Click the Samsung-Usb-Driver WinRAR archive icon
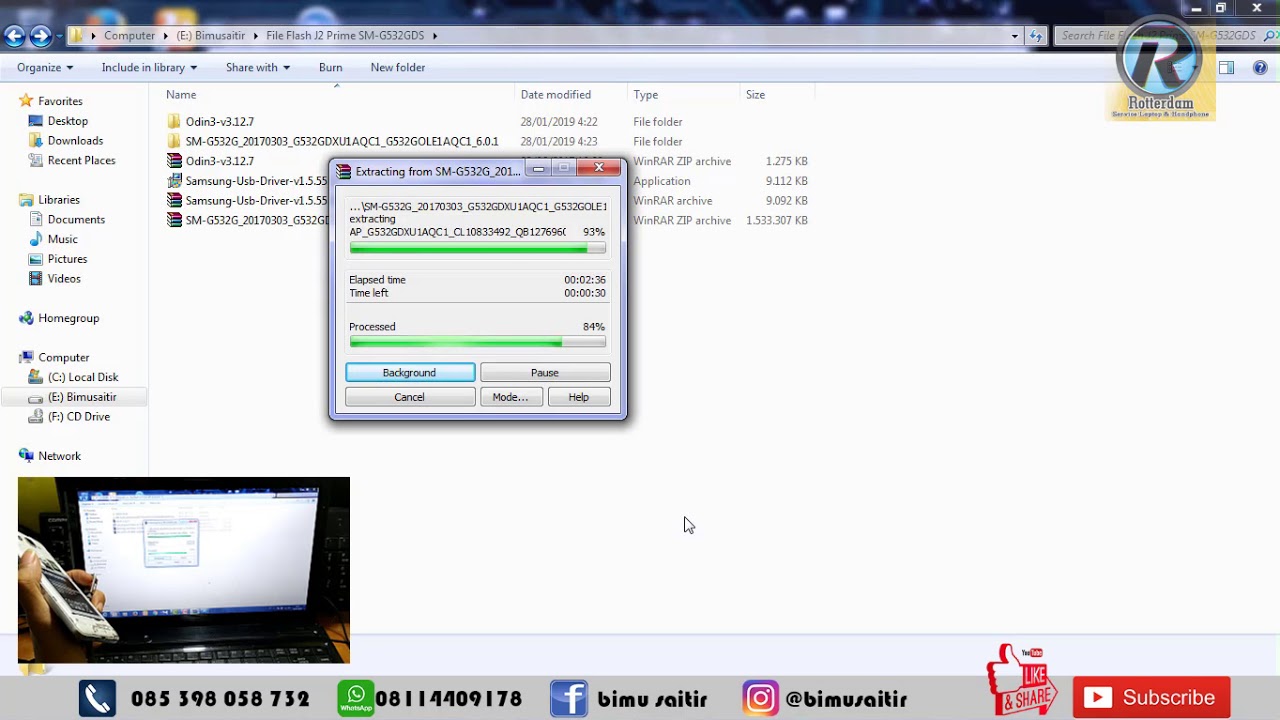The image size is (1280, 720). 174,201
